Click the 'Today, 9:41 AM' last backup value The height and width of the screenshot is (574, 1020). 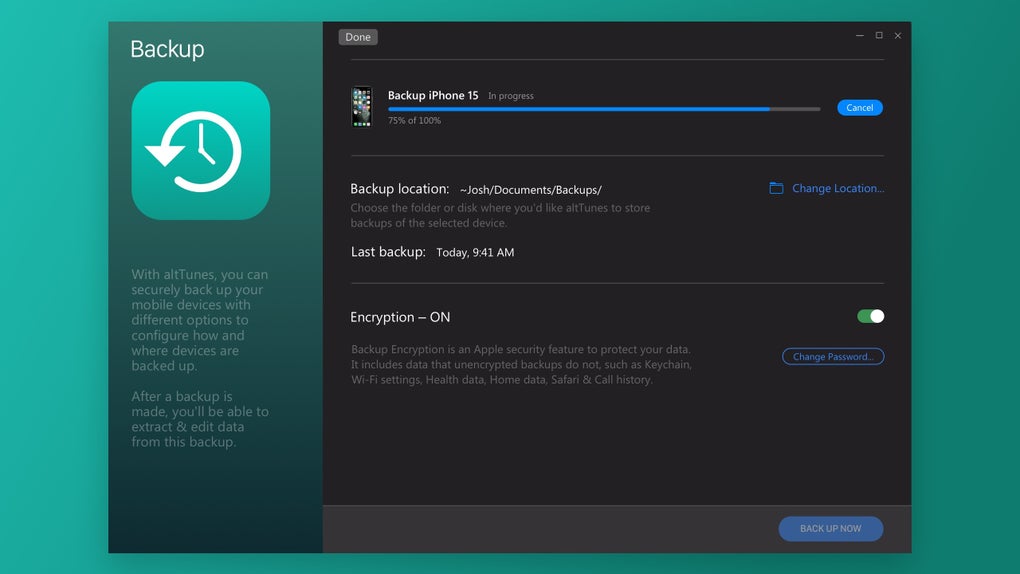[475, 253]
